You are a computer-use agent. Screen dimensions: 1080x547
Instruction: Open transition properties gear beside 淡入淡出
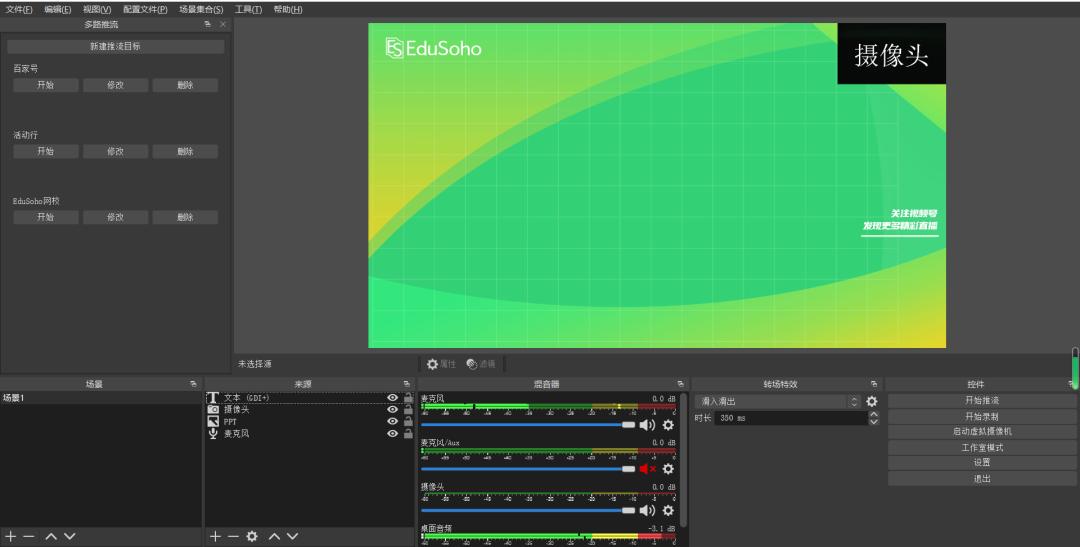coord(871,401)
